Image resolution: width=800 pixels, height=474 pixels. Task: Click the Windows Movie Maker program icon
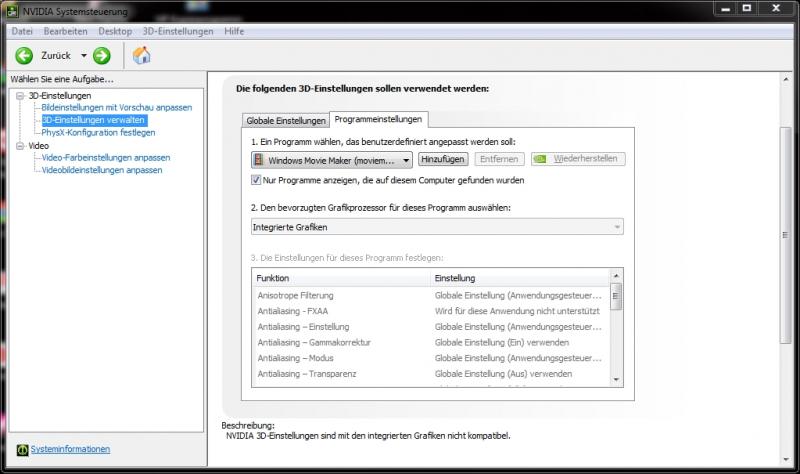259,160
